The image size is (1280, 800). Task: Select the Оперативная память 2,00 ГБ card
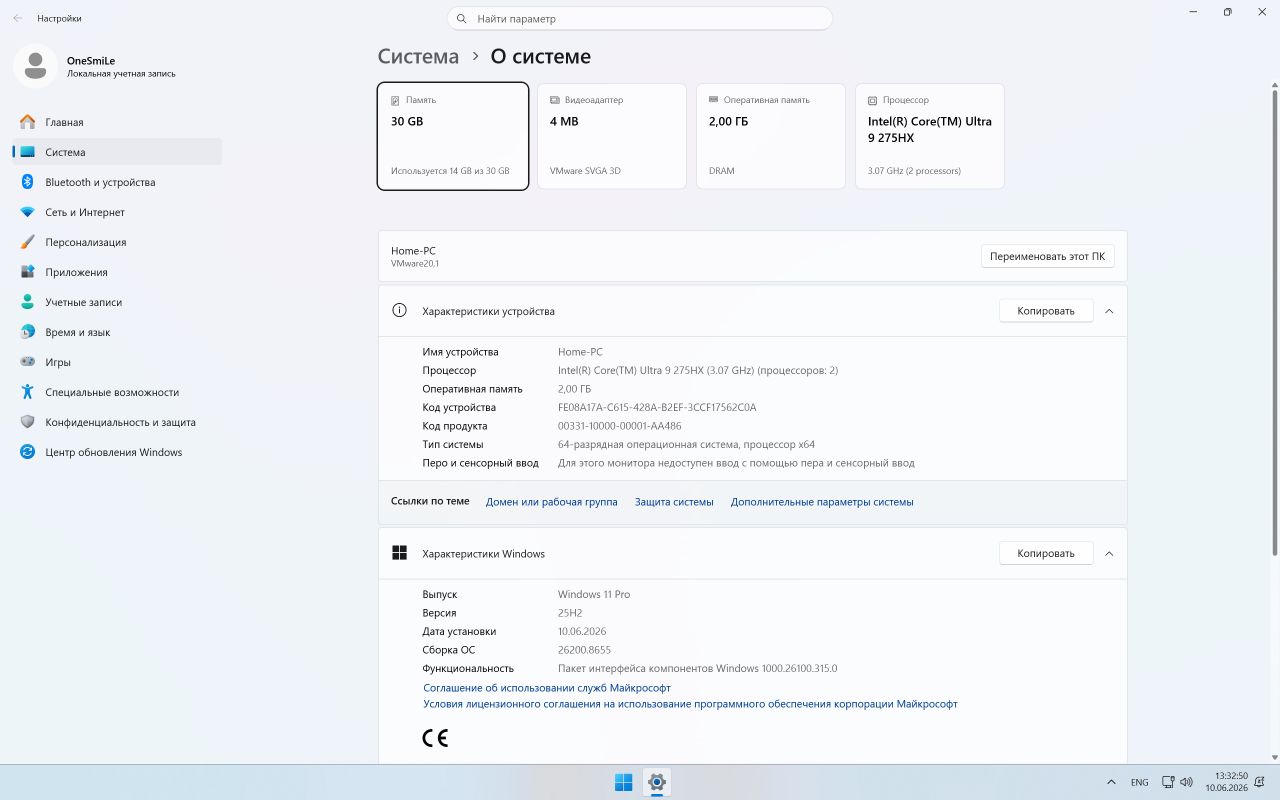pos(771,136)
